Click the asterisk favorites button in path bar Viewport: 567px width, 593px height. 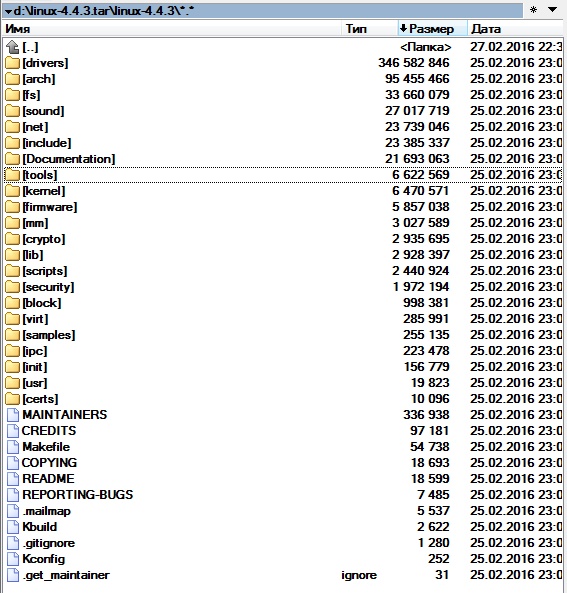click(533, 9)
